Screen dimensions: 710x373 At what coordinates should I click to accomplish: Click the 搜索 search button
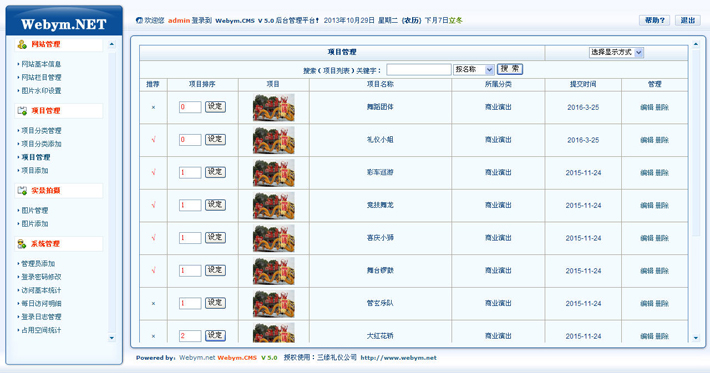click(510, 69)
